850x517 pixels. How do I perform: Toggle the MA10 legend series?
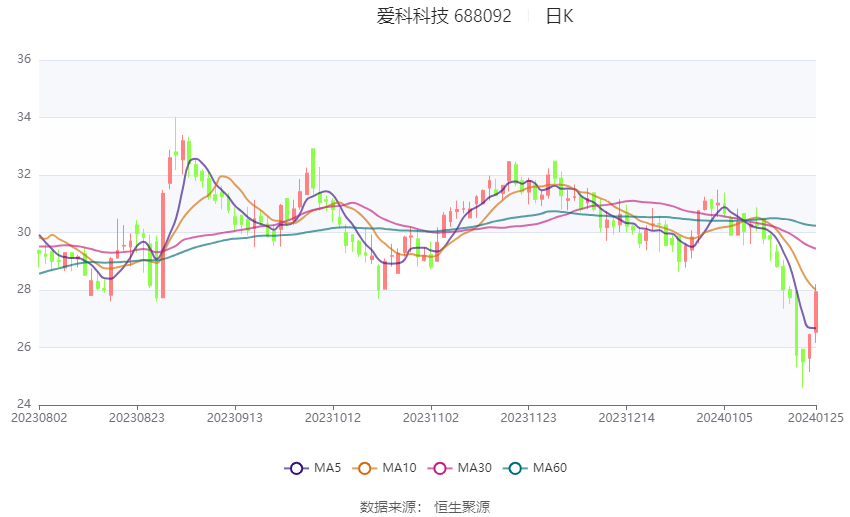pyautogui.click(x=384, y=468)
